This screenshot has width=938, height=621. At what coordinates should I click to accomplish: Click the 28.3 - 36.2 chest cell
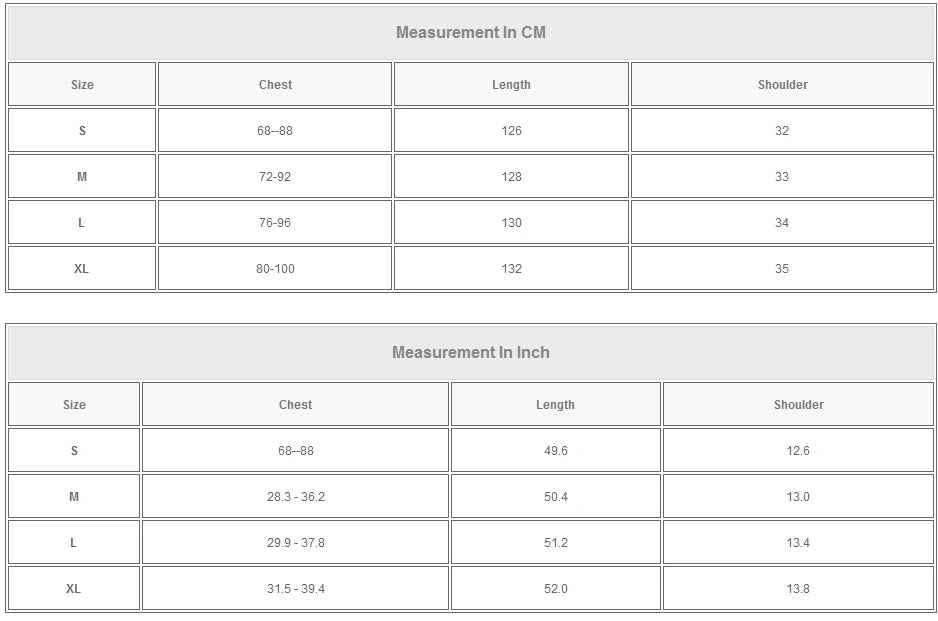(x=295, y=497)
